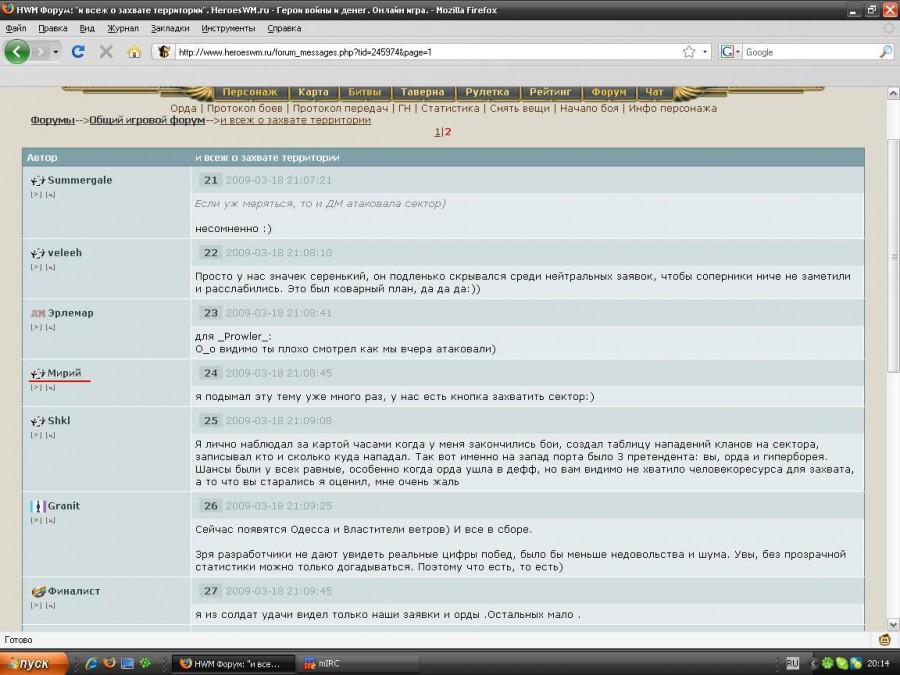Open the Закладки menu
Viewport: 900px width, 675px height.
[169, 29]
